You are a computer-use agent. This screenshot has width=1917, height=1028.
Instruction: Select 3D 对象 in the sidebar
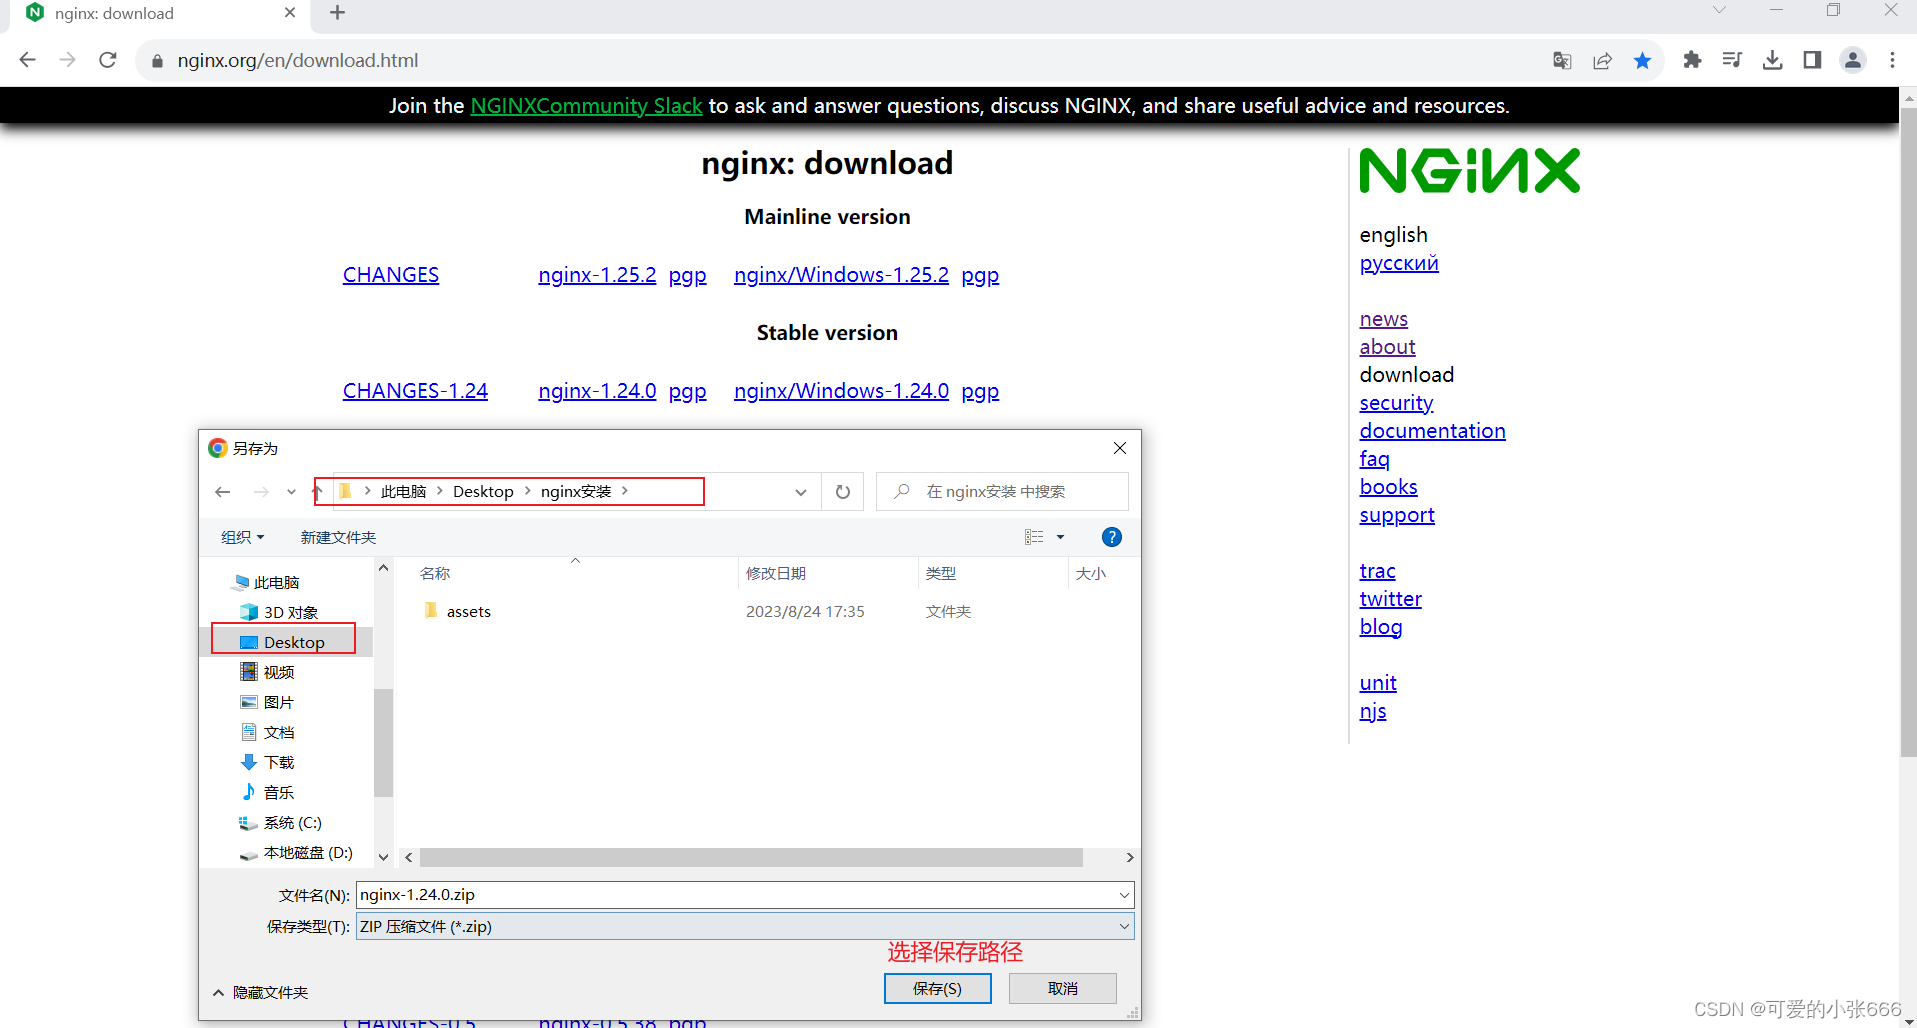click(290, 612)
